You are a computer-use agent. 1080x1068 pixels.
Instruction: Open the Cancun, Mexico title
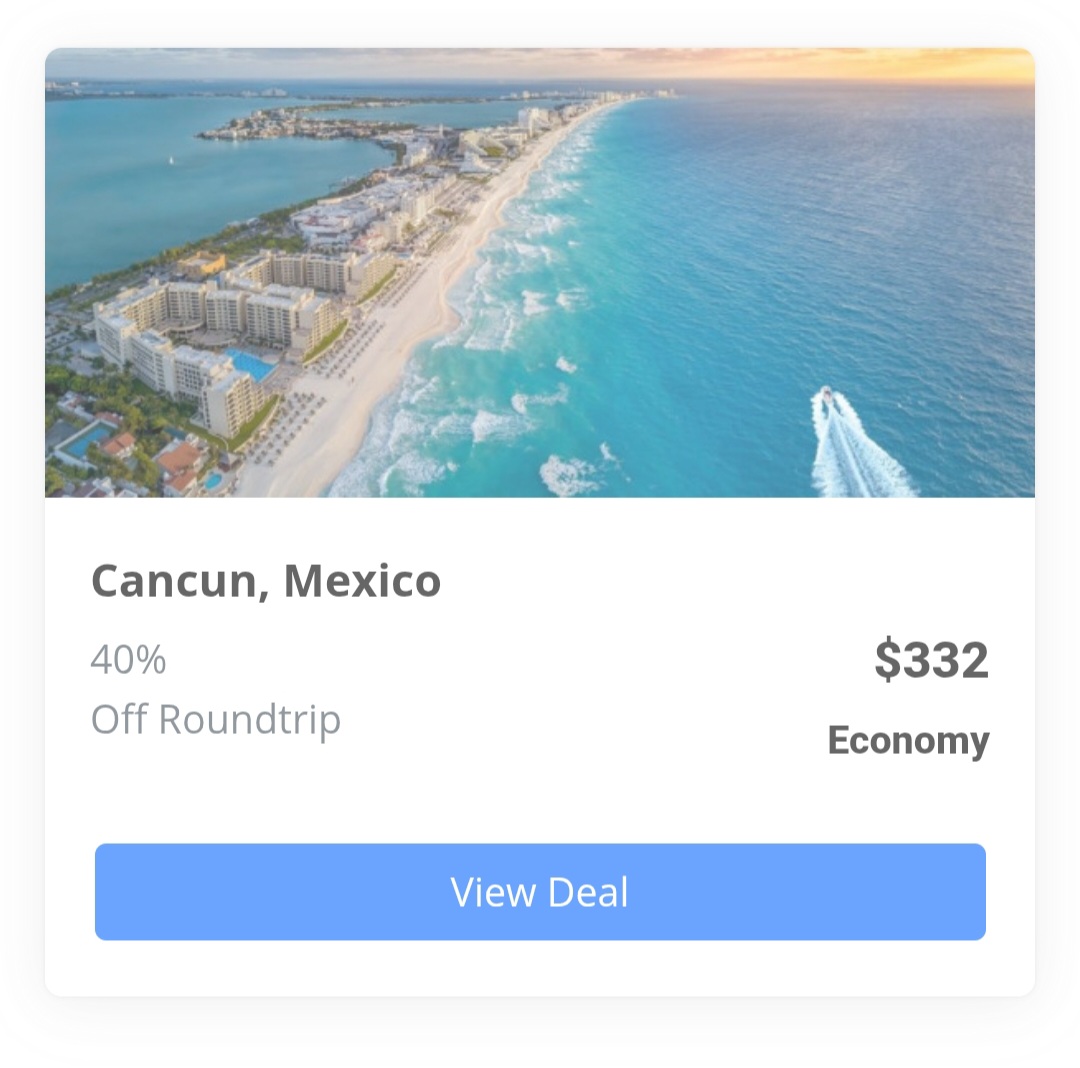tap(266, 580)
